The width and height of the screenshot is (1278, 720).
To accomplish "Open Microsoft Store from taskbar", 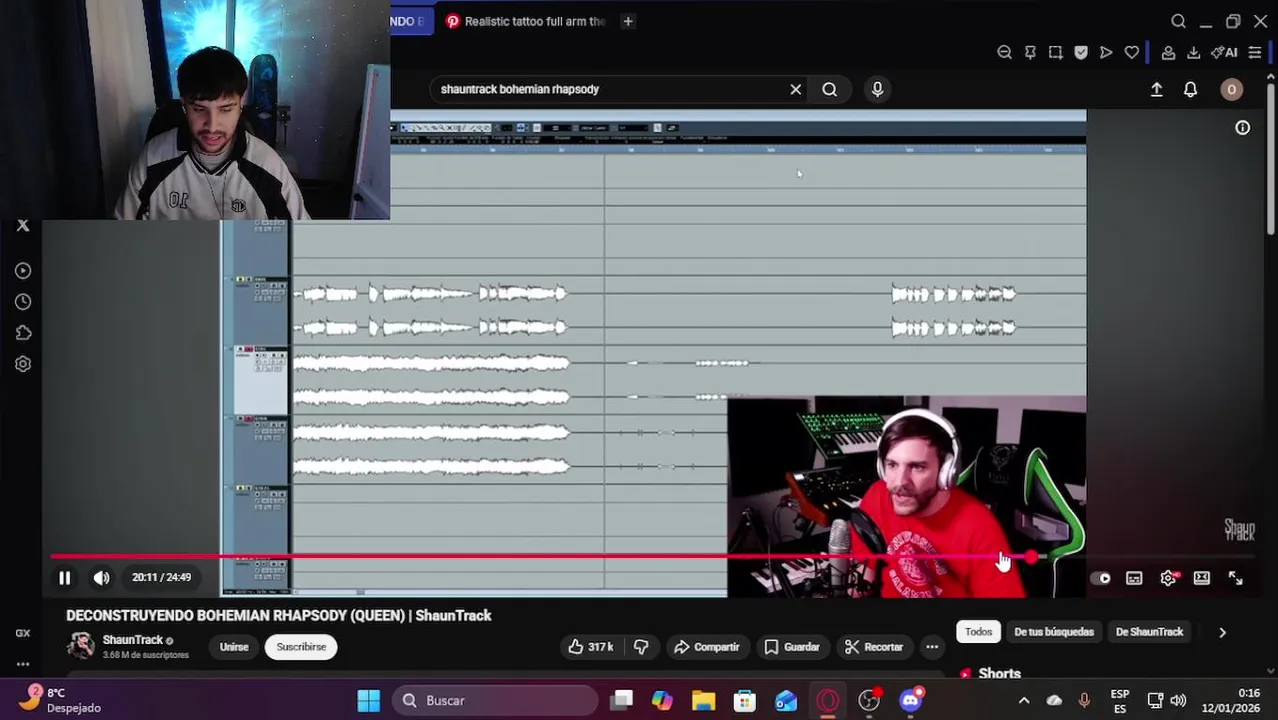I will click(x=745, y=700).
